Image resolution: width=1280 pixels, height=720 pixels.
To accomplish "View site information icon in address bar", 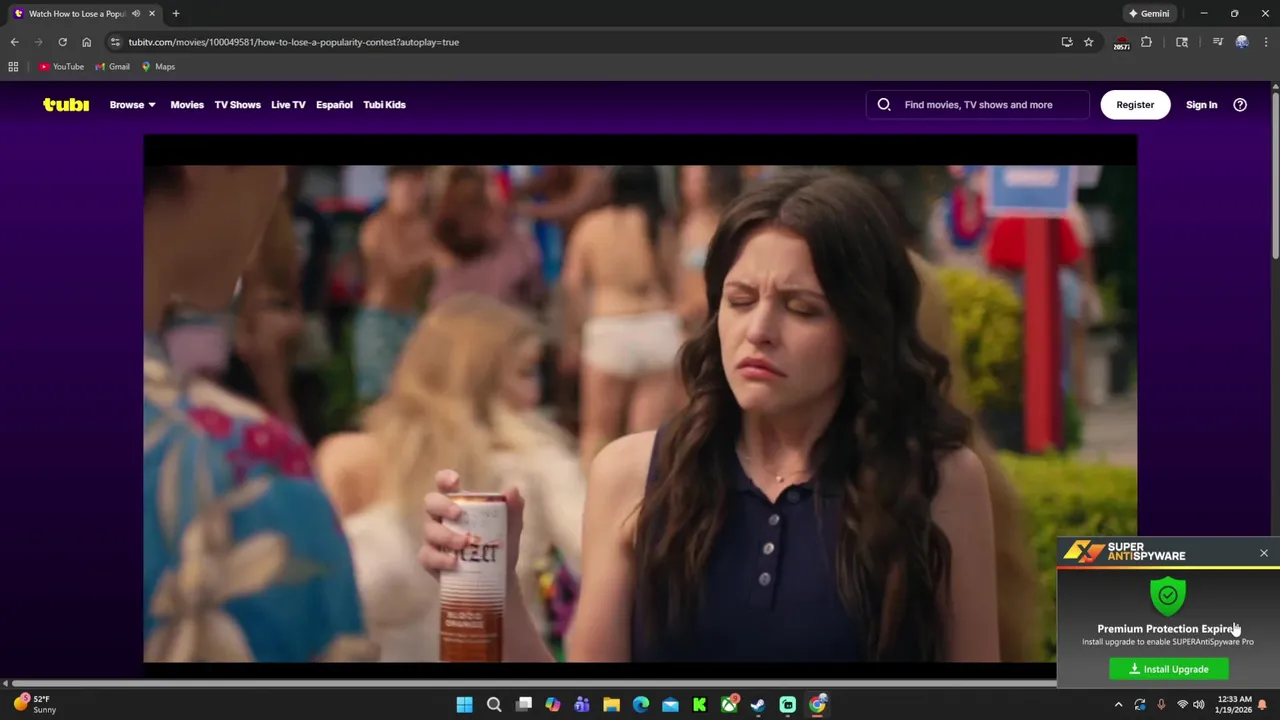I will point(115,42).
